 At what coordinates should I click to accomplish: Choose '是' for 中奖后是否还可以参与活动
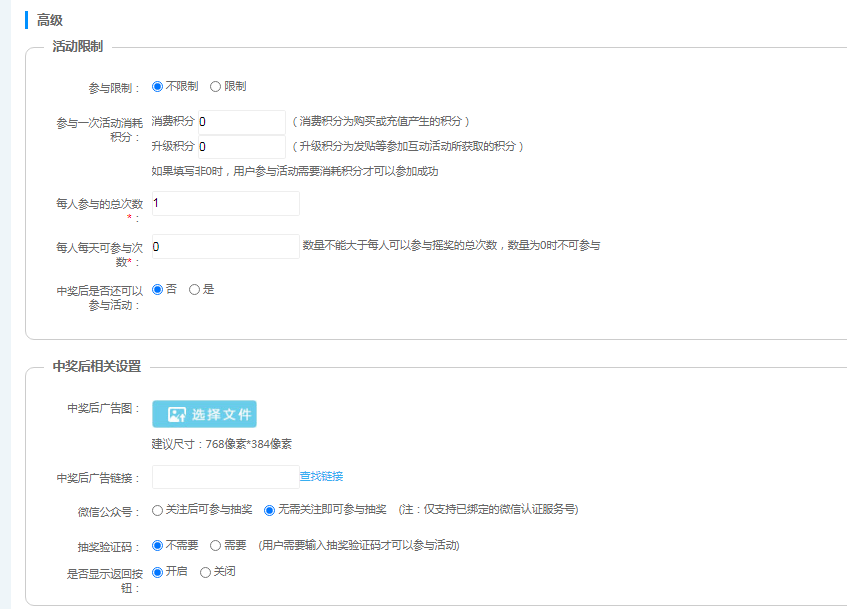point(195,290)
